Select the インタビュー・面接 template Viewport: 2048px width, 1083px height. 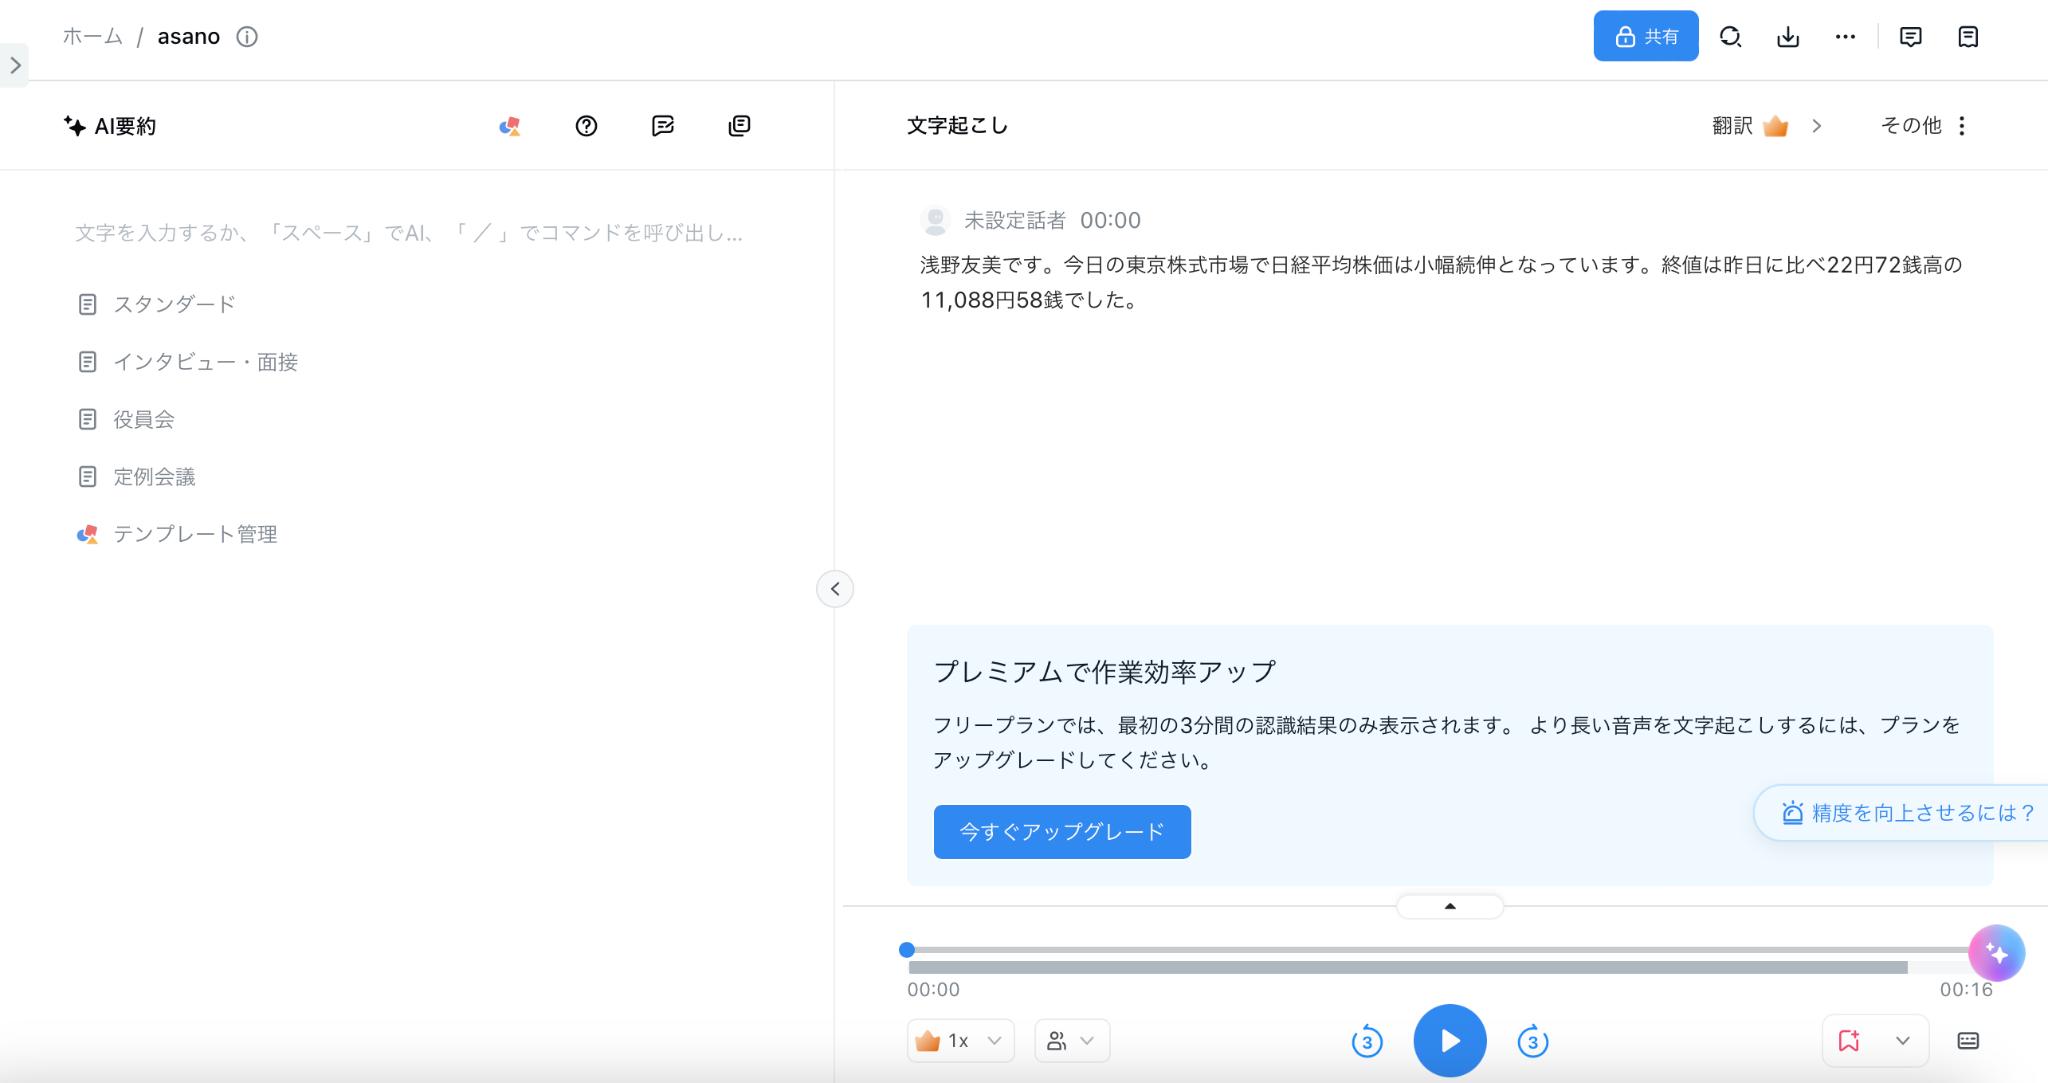point(188,362)
